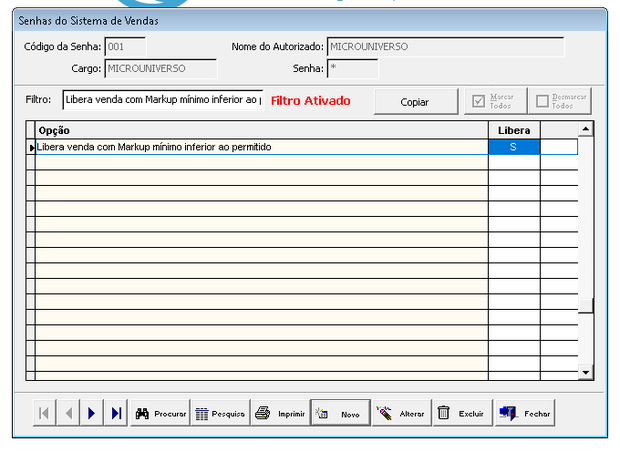620x452 pixels.
Task: Print using the Imprimir button
Action: [x=279, y=413]
